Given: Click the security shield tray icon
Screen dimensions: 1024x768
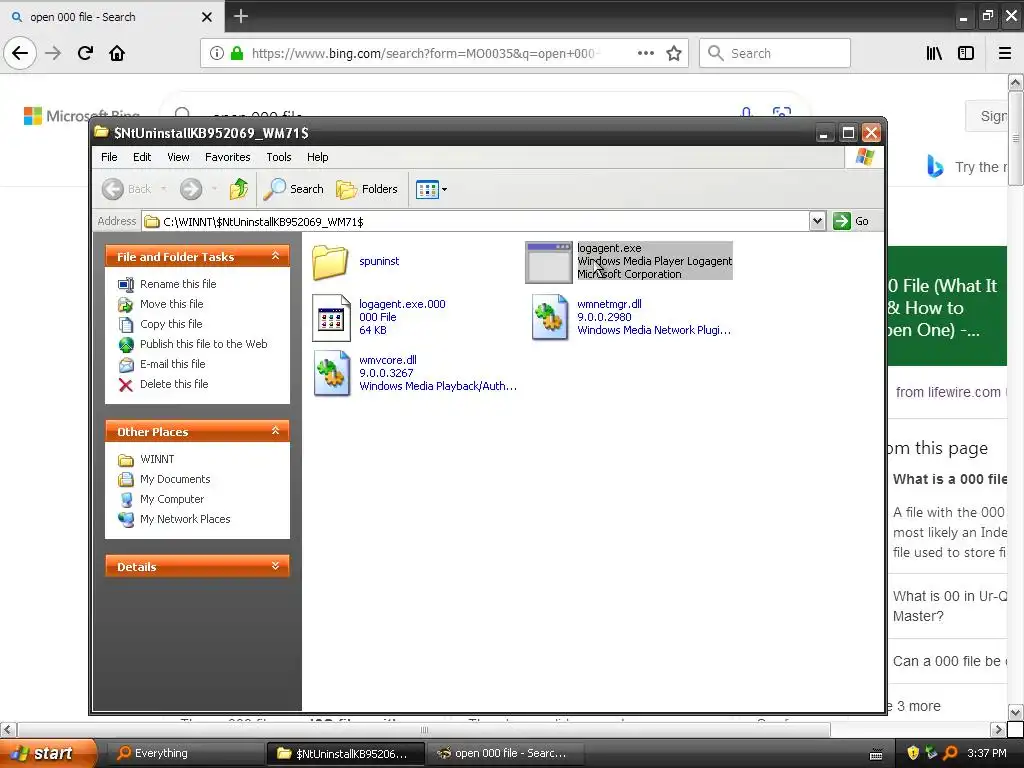Looking at the screenshot, I should coord(913,753).
